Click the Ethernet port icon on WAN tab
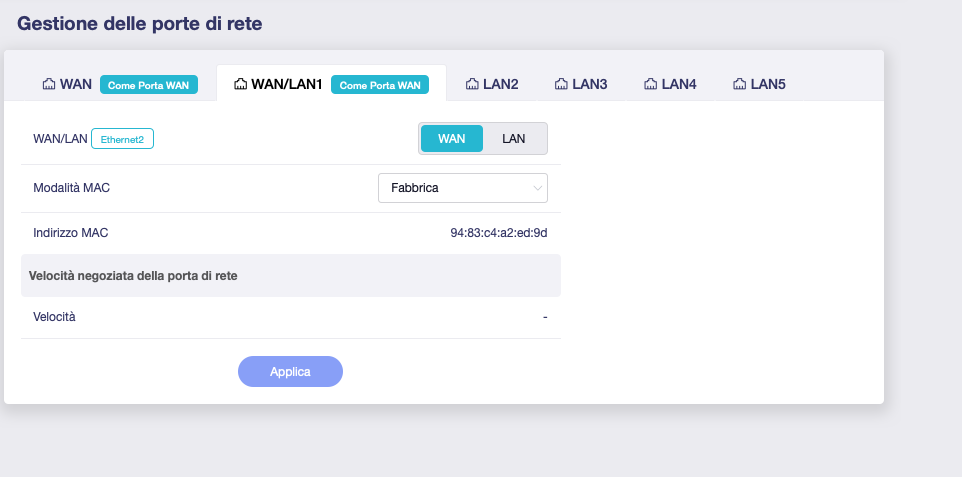This screenshot has height=477, width=962. click(x=48, y=84)
